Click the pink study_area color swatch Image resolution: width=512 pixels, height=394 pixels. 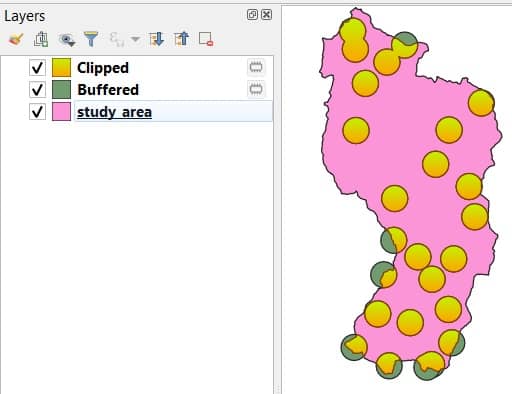tap(61, 111)
